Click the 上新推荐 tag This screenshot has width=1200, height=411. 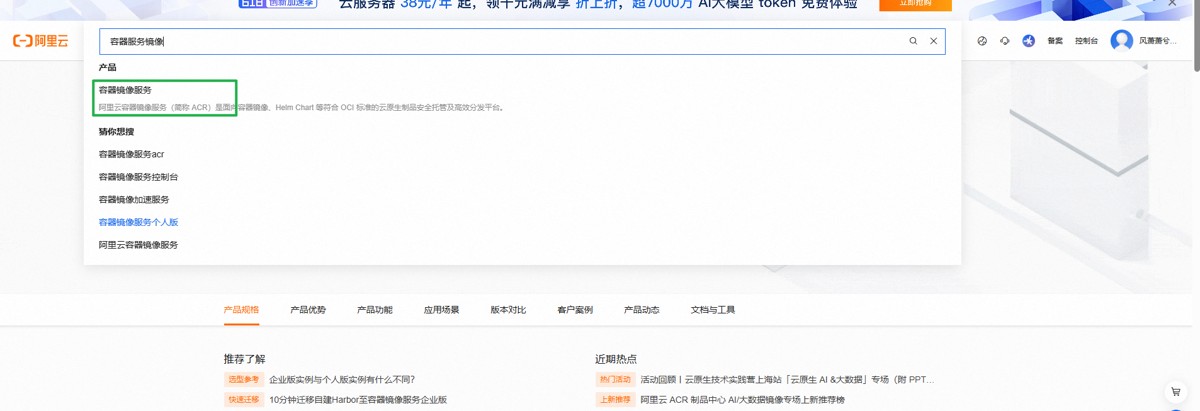coord(615,400)
